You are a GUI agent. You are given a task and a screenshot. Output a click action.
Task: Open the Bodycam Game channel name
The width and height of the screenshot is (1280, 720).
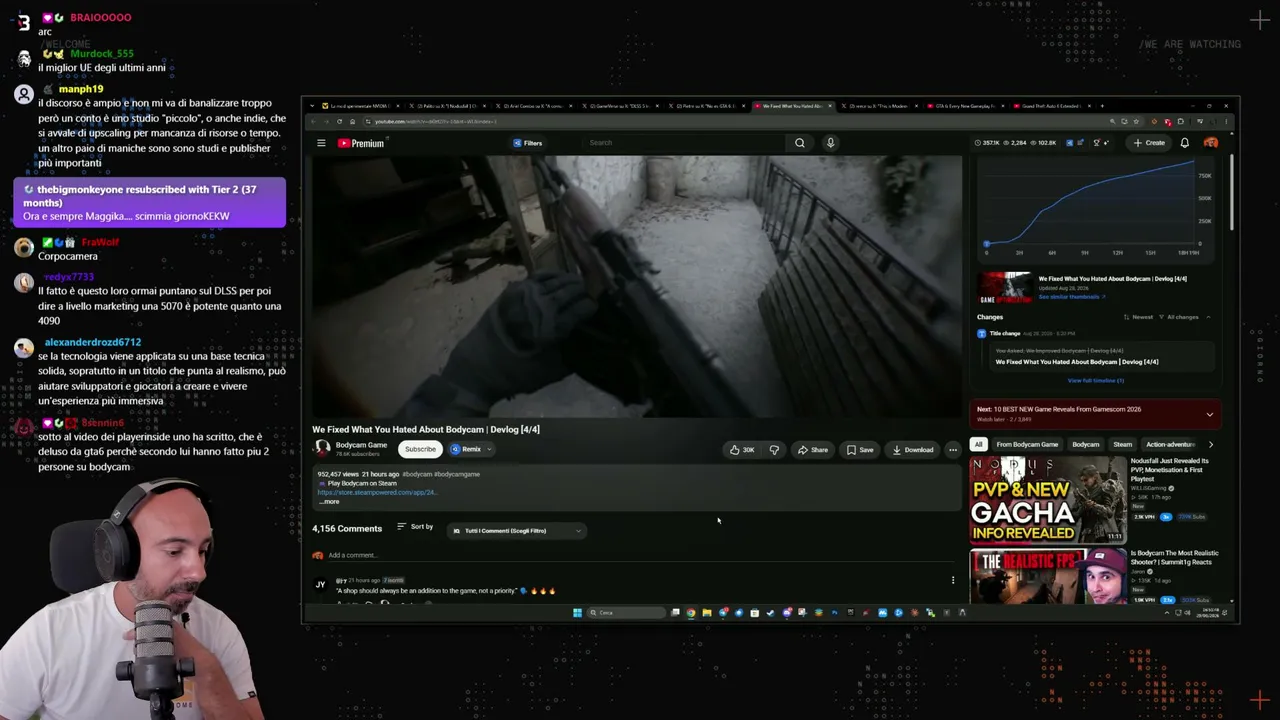pos(361,445)
